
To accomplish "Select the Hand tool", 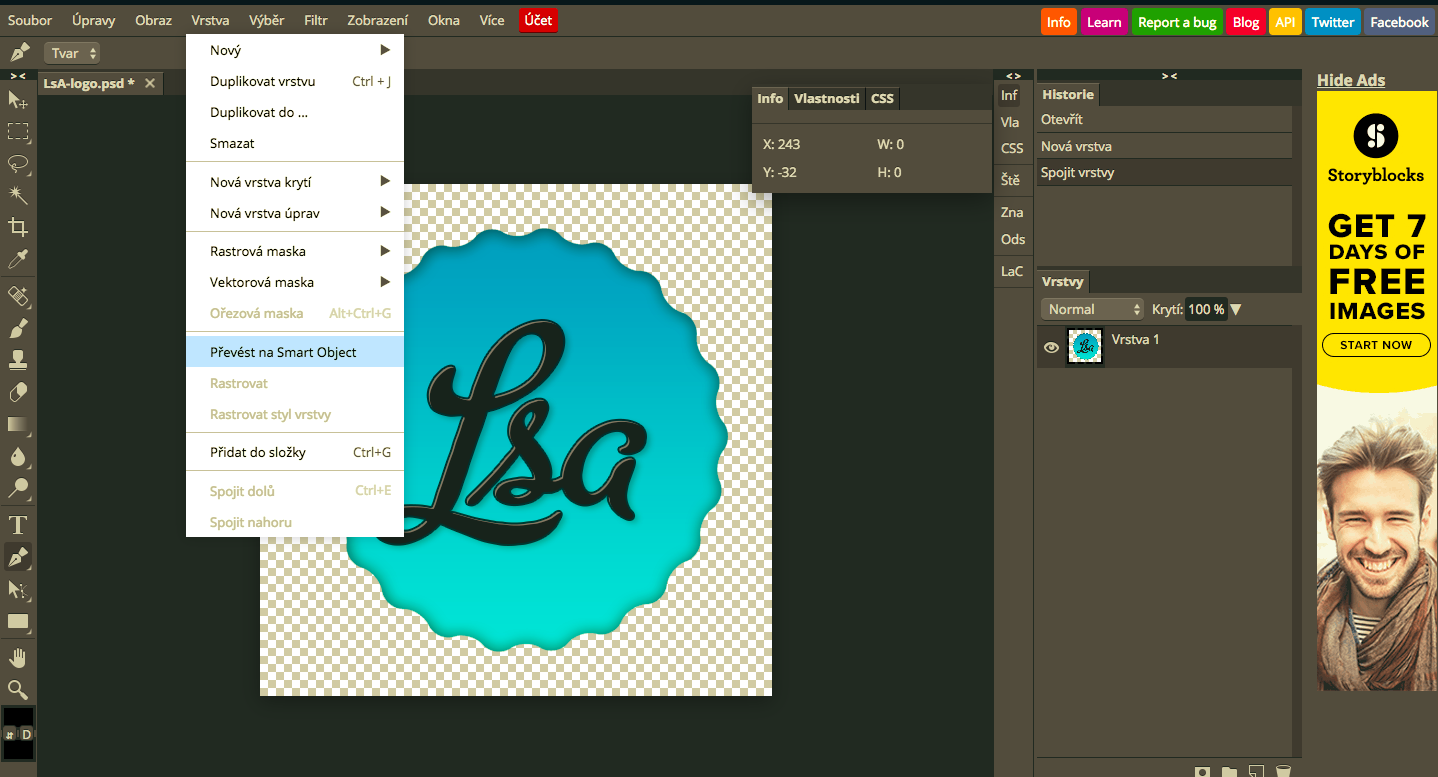I will (x=16, y=656).
